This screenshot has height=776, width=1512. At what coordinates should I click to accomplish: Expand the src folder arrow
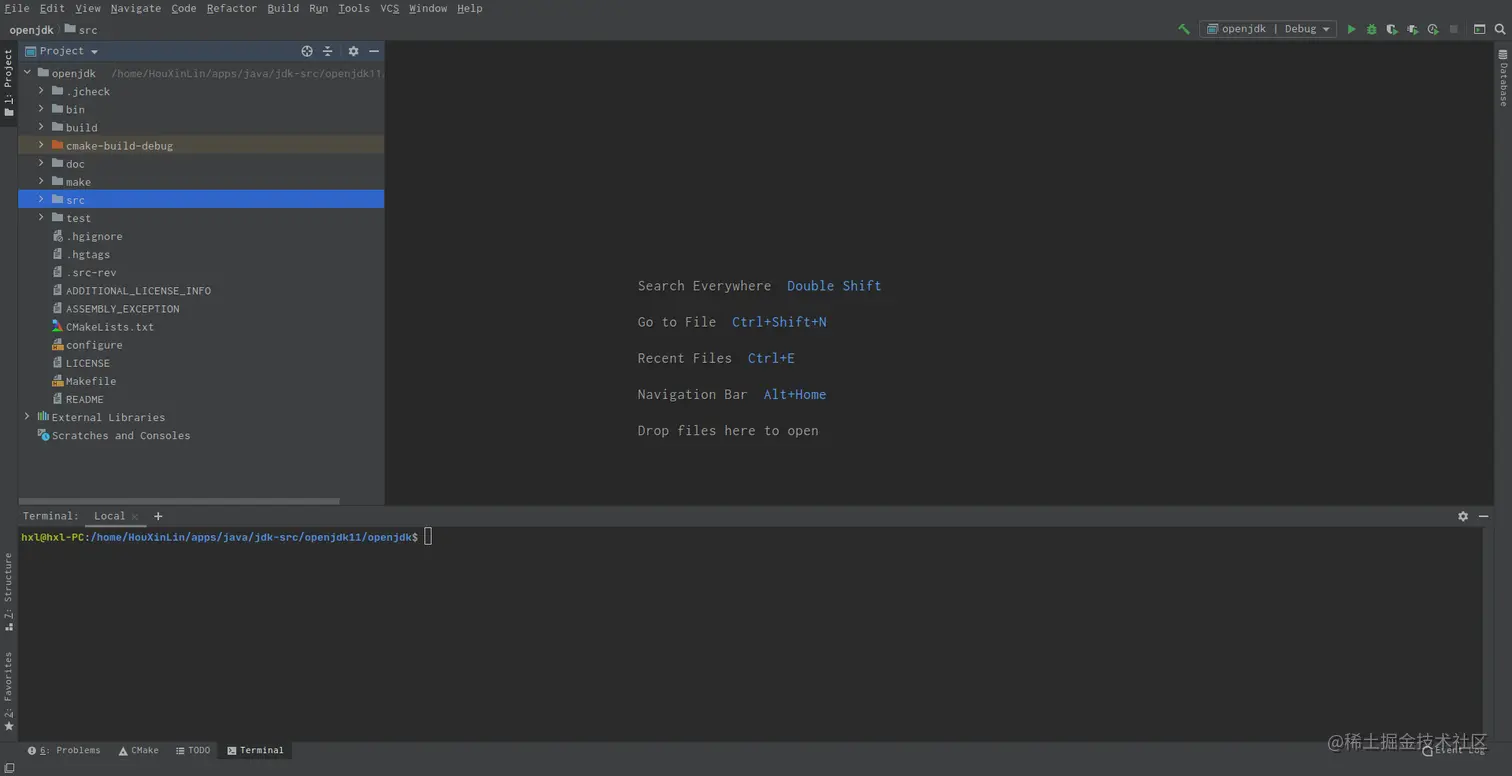pos(41,199)
